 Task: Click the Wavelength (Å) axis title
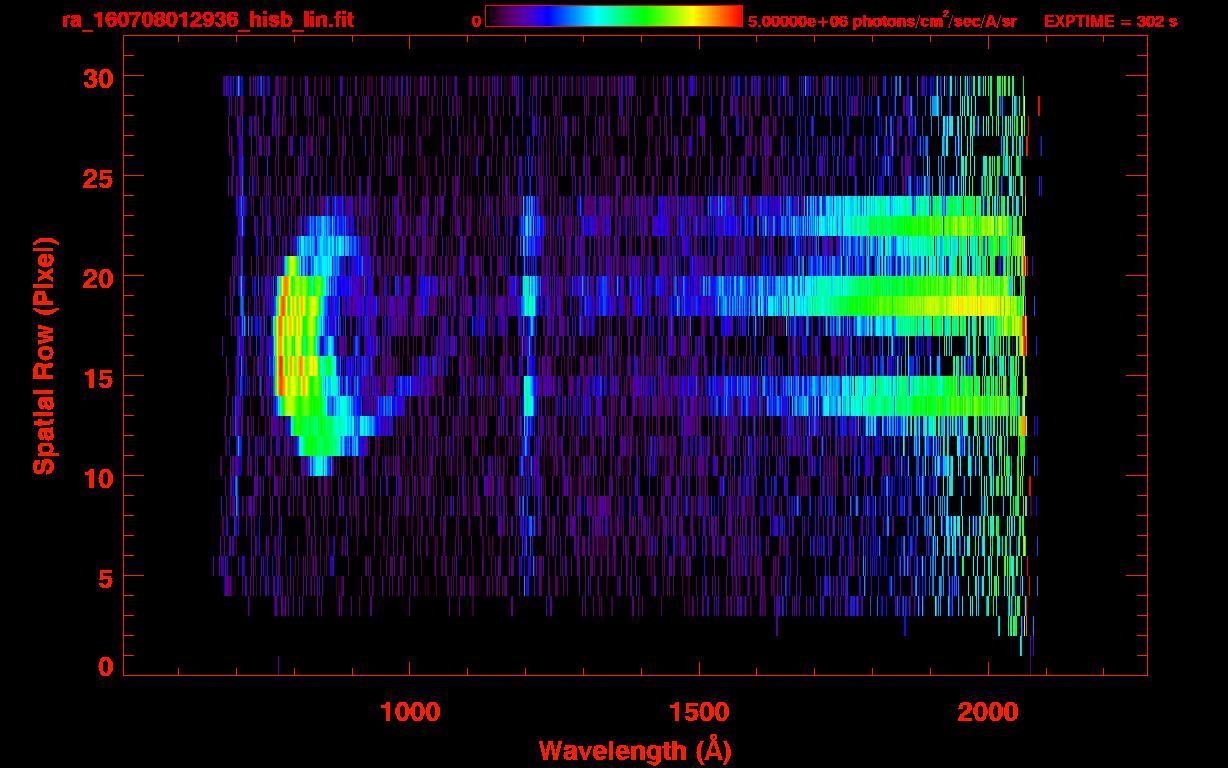tap(629, 750)
